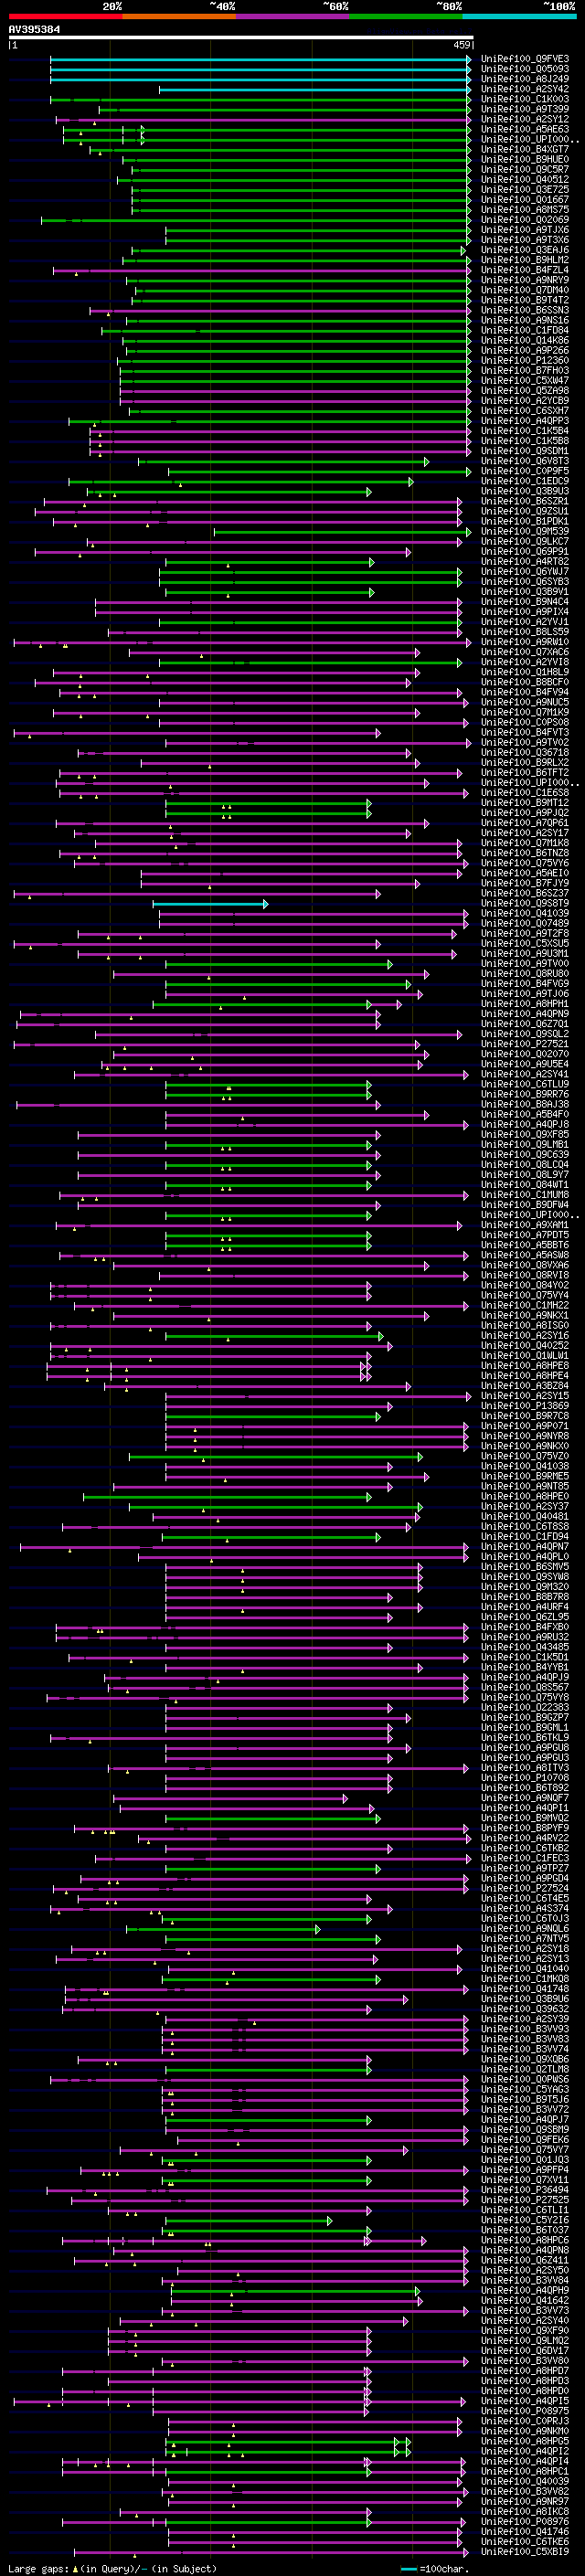Click the green ~80% identity scale segment
The width and height of the screenshot is (585, 2576).
coord(406,16)
